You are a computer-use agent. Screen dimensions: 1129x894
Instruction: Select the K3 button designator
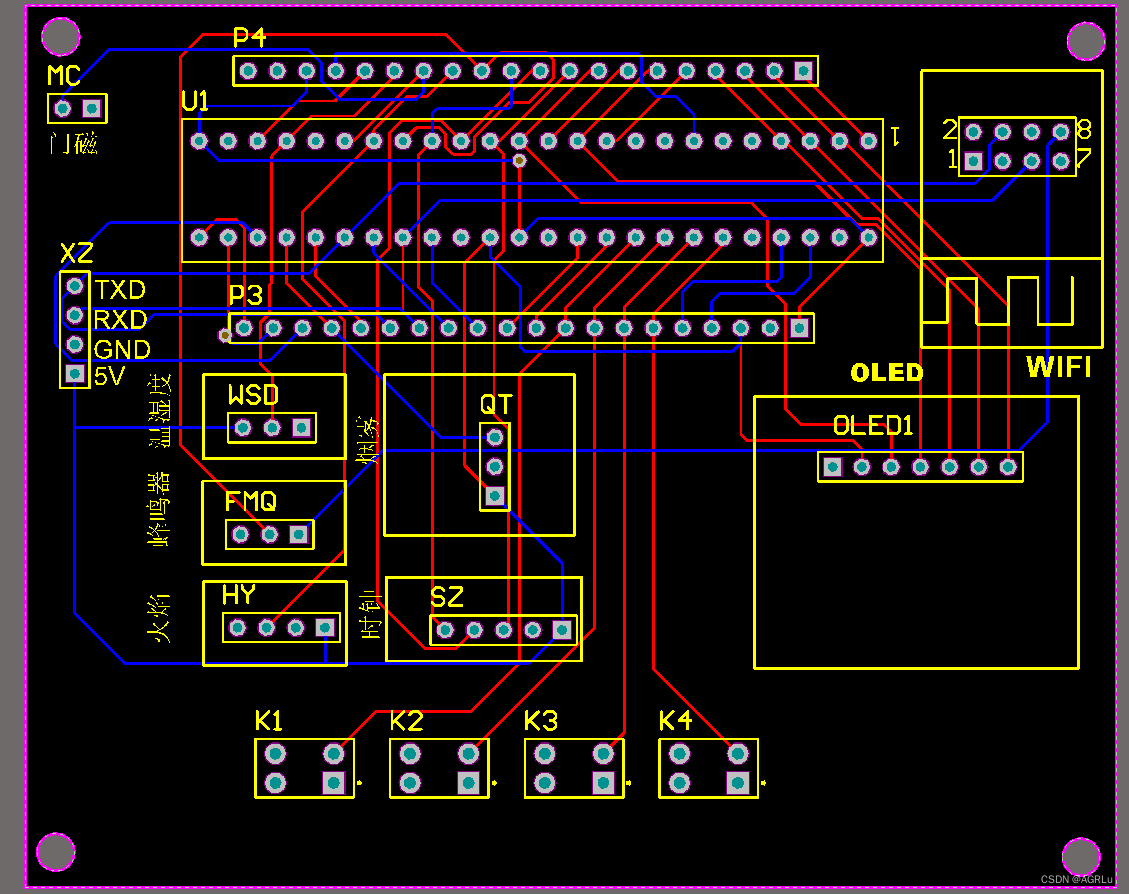[x=540, y=721]
